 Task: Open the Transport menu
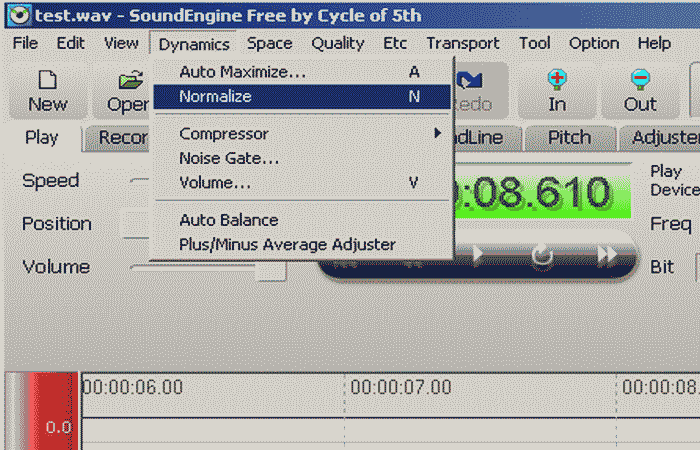pyautogui.click(x=462, y=43)
